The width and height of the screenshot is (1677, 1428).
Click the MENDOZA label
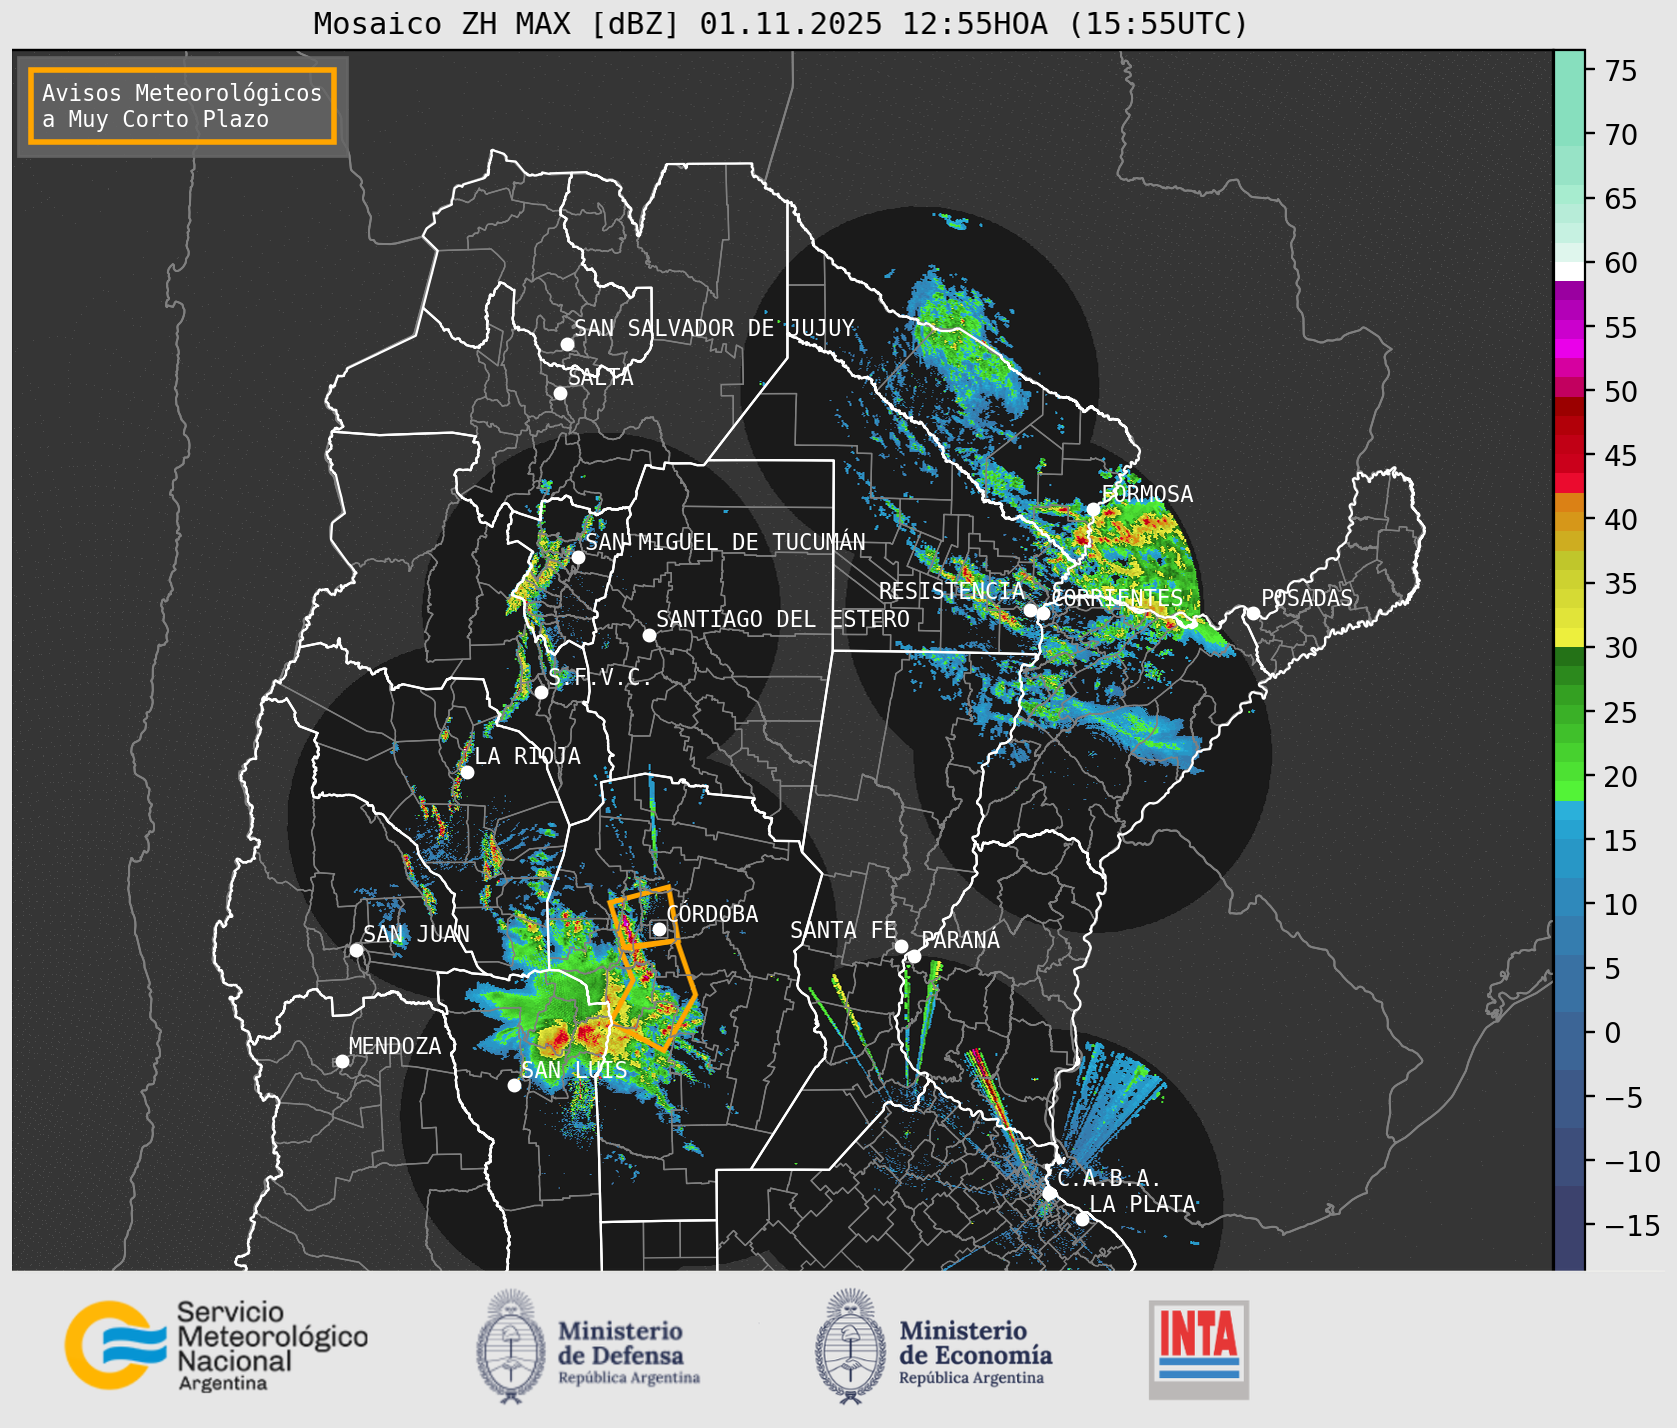(x=395, y=1046)
